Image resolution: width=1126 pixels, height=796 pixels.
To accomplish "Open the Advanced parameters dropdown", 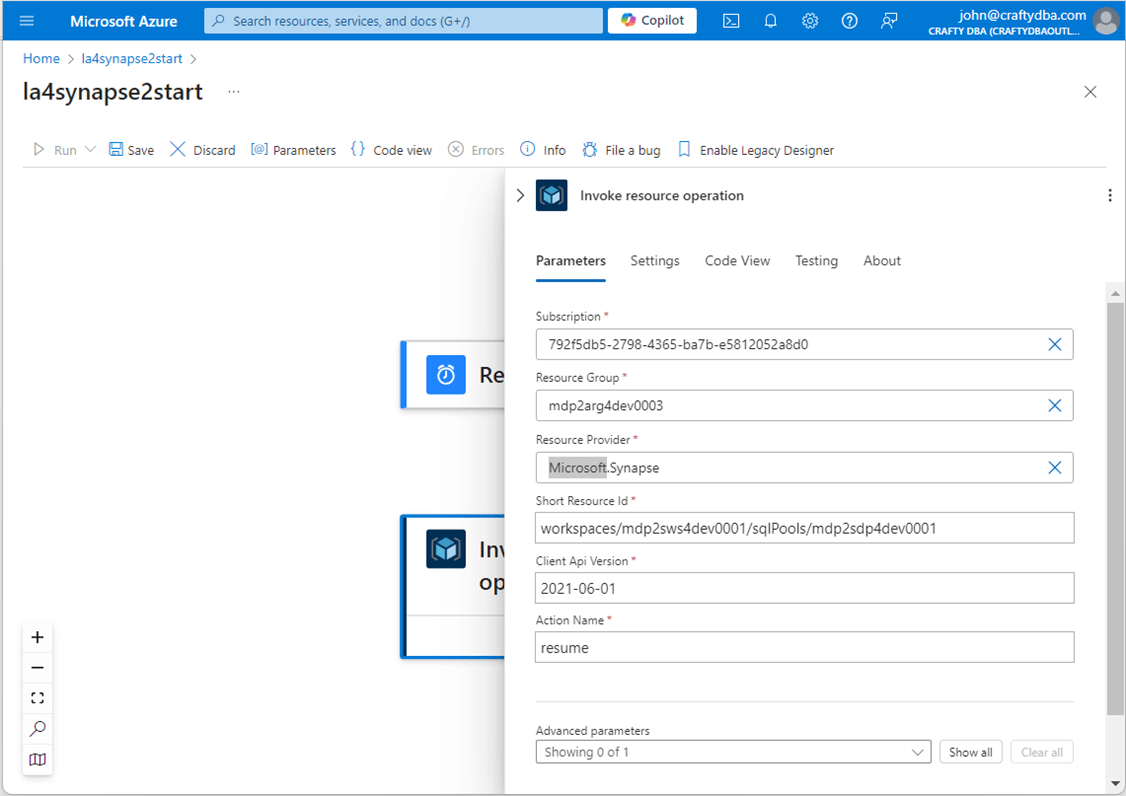I will [x=733, y=752].
